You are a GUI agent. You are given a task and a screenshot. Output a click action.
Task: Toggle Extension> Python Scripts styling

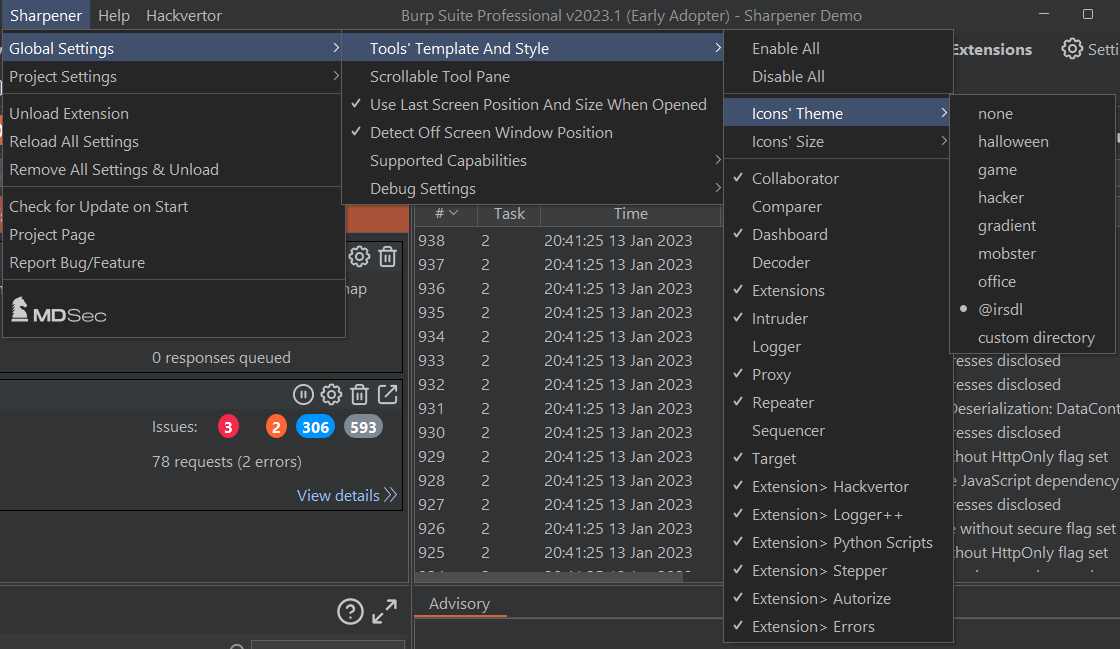click(838, 543)
